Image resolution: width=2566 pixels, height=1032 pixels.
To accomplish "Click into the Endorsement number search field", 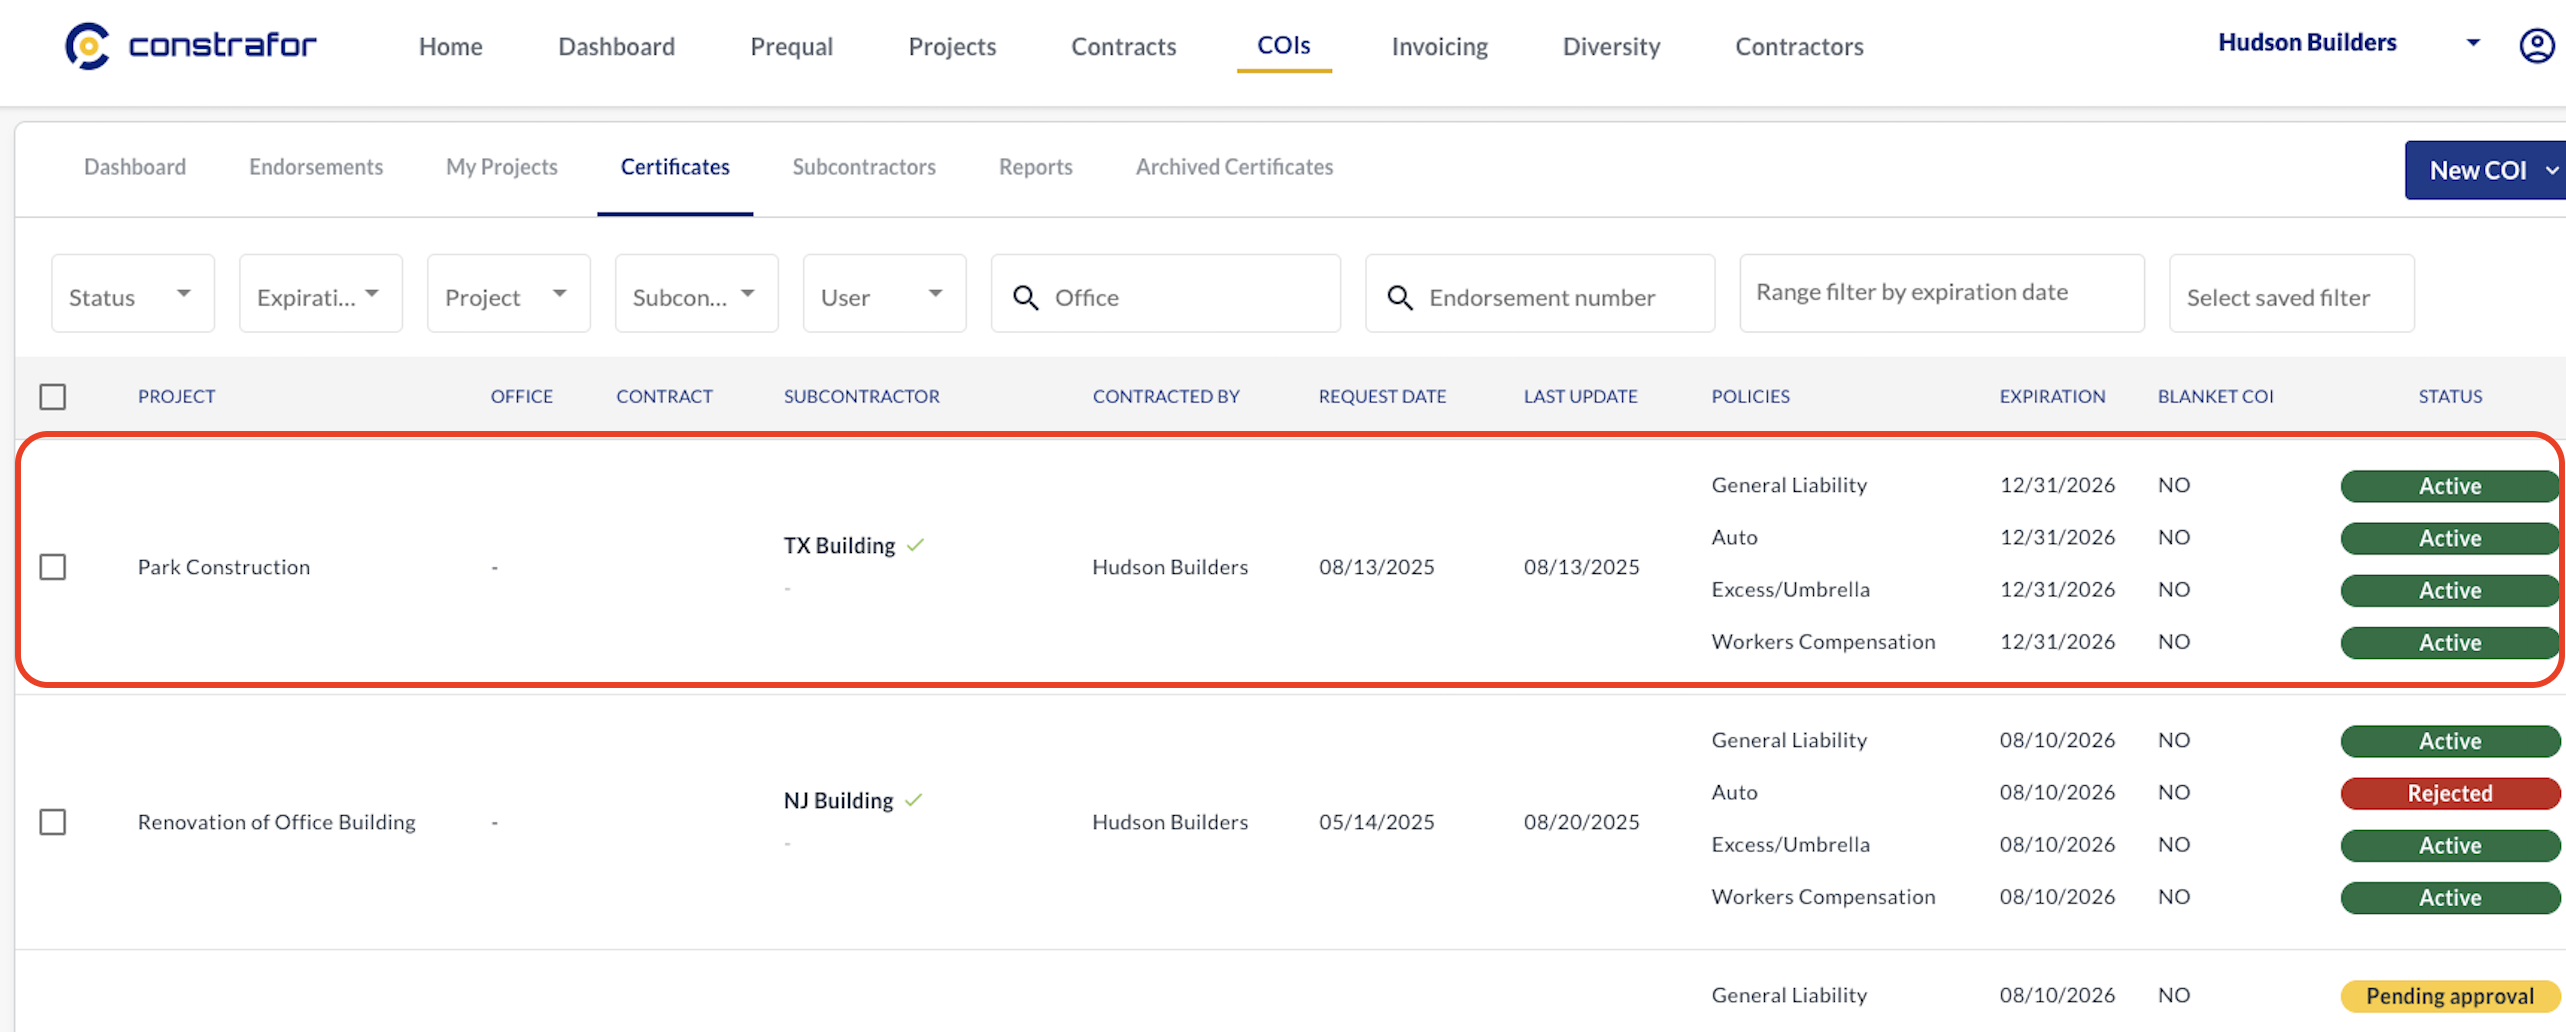I will click(x=1540, y=294).
